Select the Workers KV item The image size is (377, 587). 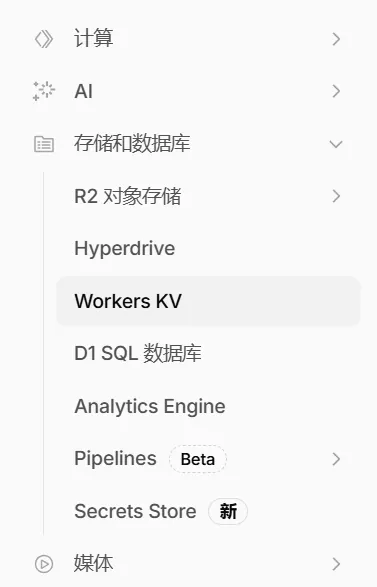[x=208, y=301]
